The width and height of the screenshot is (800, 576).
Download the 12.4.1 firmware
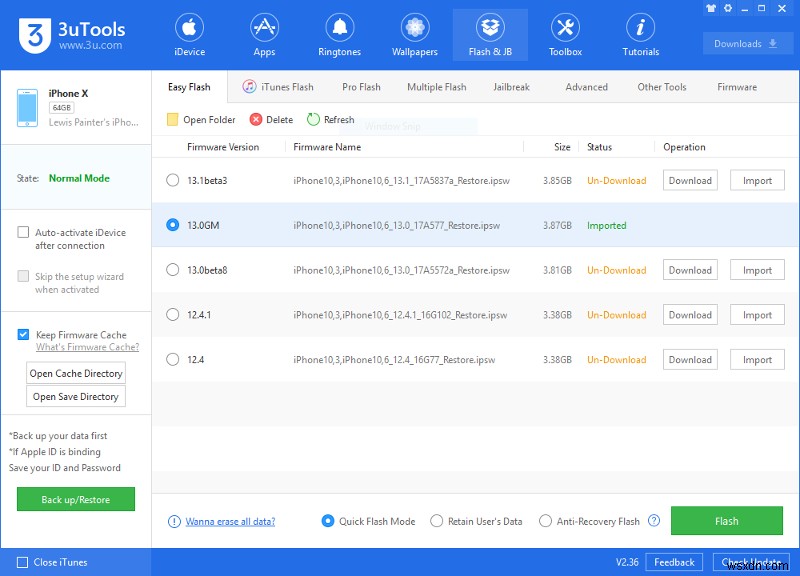coord(690,315)
